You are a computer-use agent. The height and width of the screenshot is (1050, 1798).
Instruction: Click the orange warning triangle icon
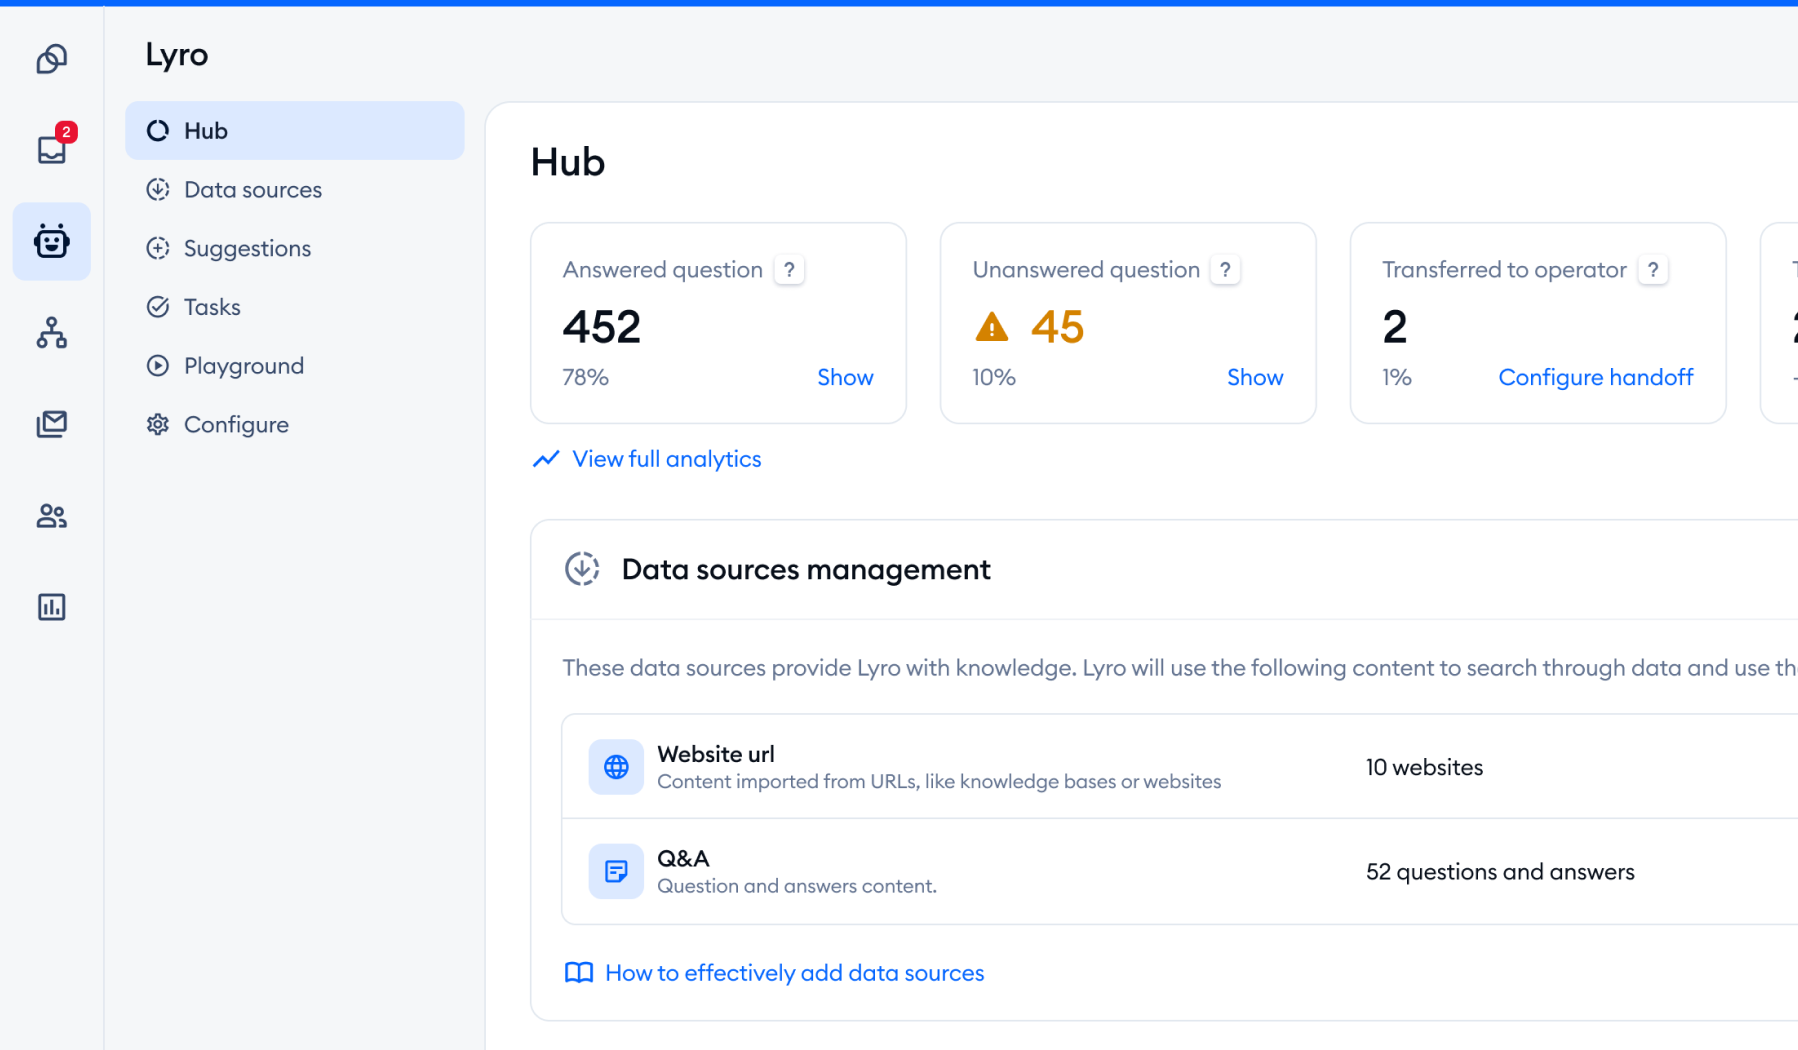tap(991, 327)
